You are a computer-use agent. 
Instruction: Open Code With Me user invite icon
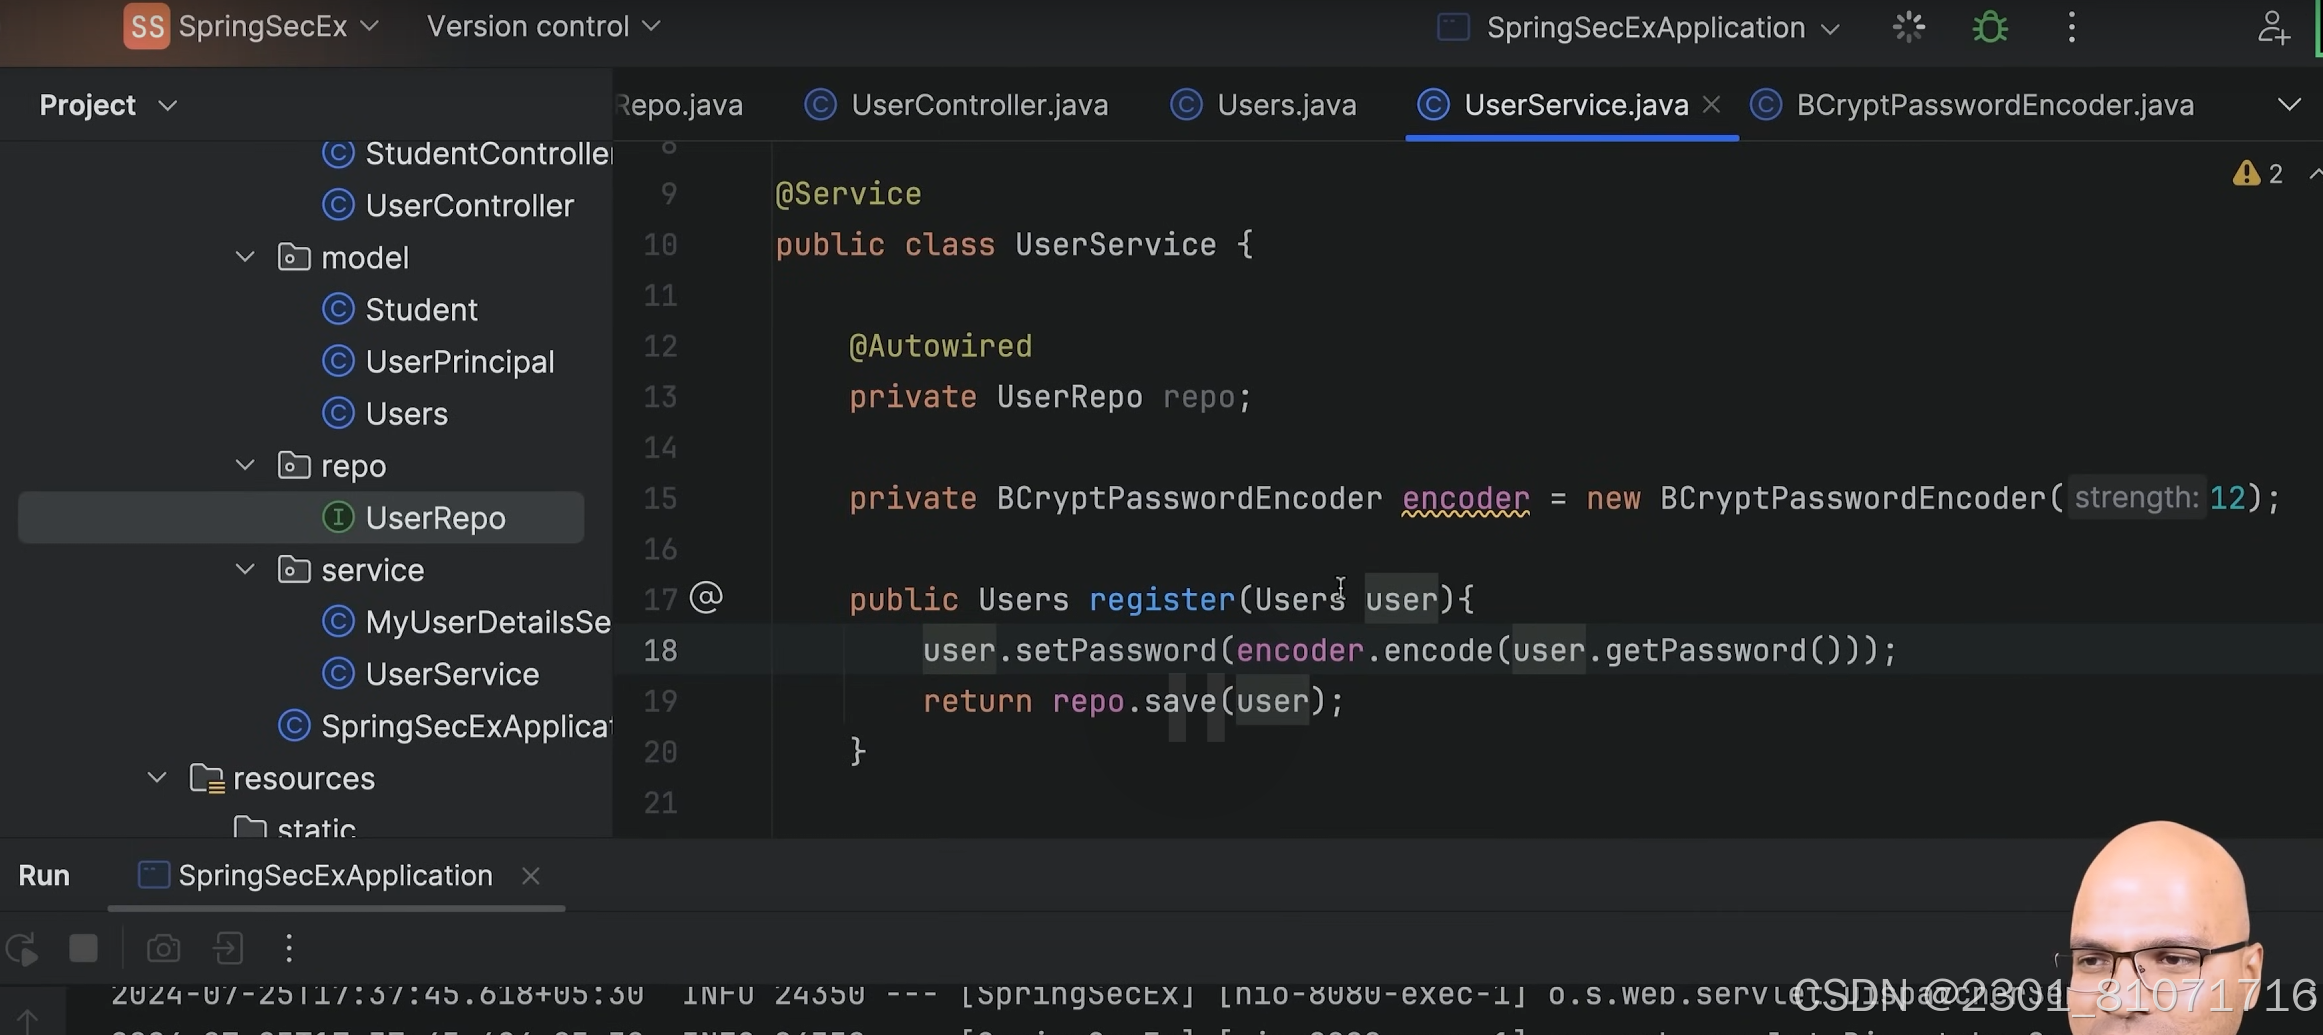click(x=2274, y=27)
